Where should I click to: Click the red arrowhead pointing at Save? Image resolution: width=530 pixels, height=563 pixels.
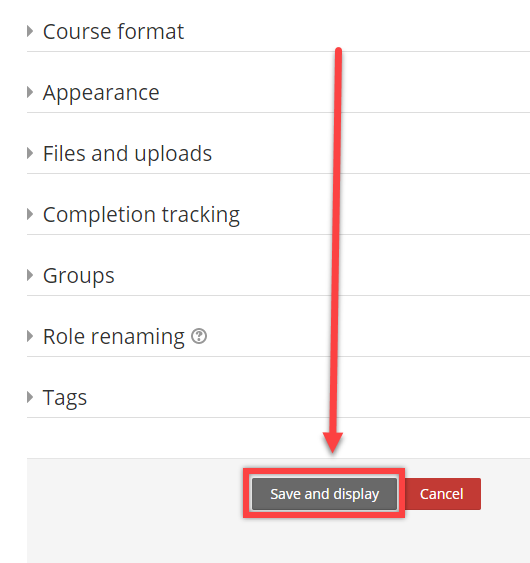tap(333, 442)
